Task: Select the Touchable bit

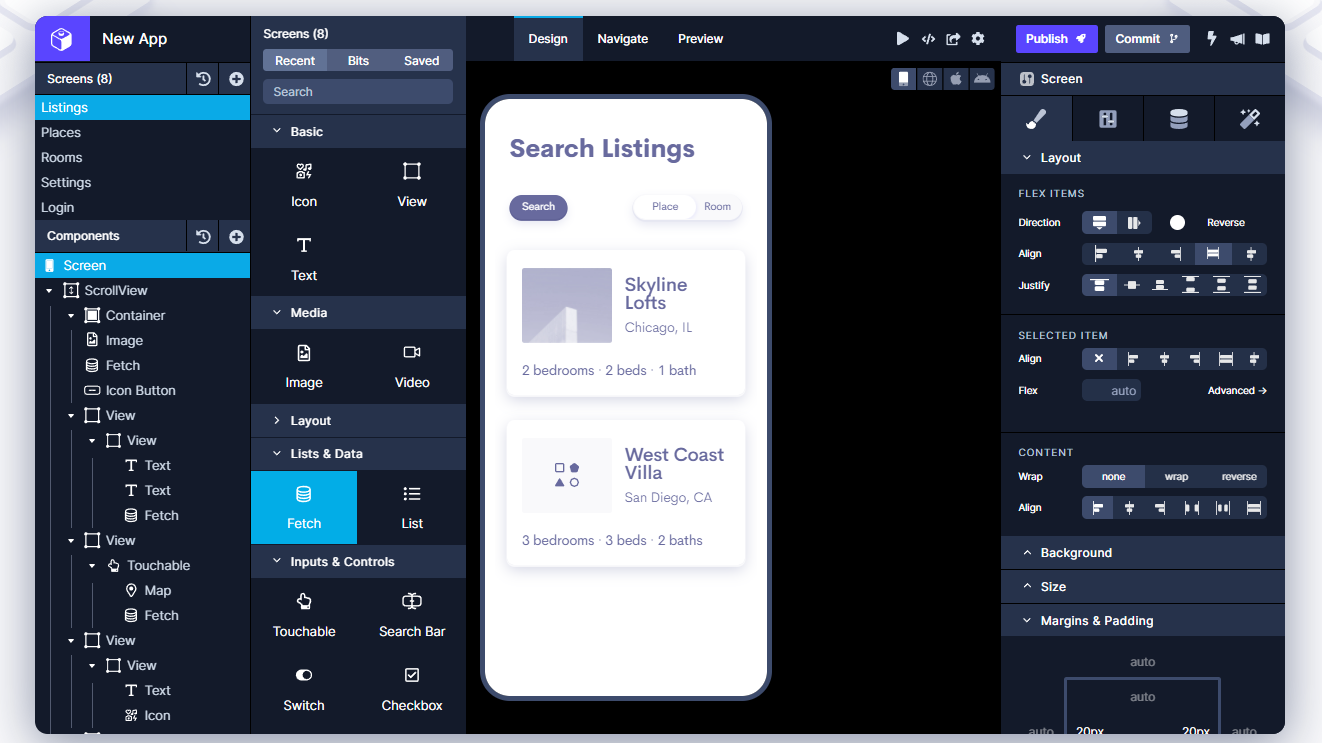Action: point(304,615)
